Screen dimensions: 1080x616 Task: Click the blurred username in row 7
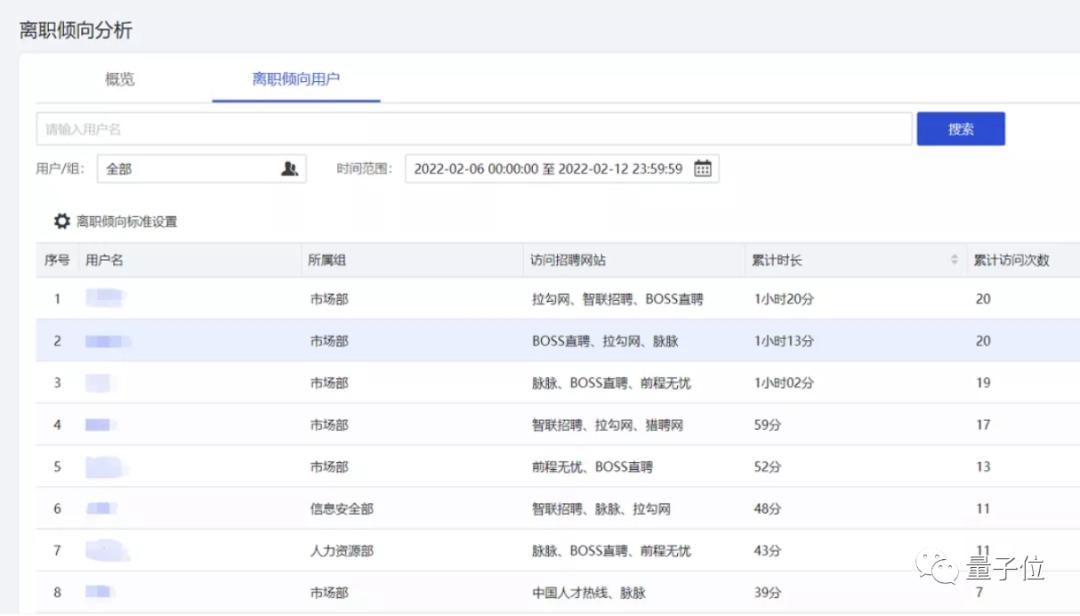[107, 550]
